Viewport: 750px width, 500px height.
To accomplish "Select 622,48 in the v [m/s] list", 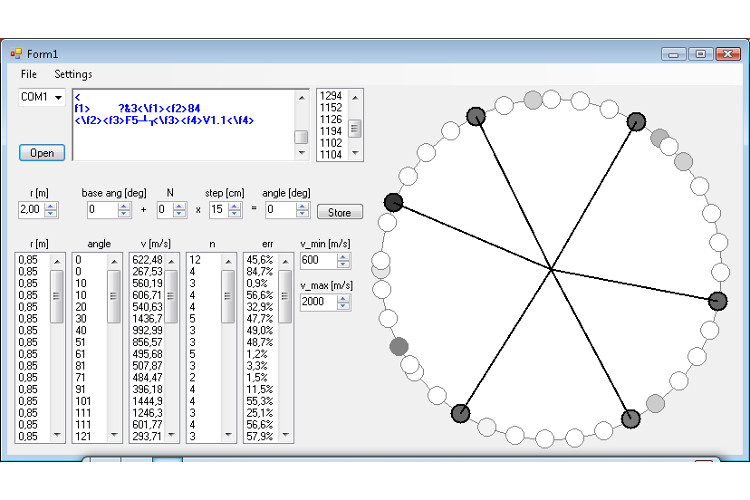I will point(146,260).
